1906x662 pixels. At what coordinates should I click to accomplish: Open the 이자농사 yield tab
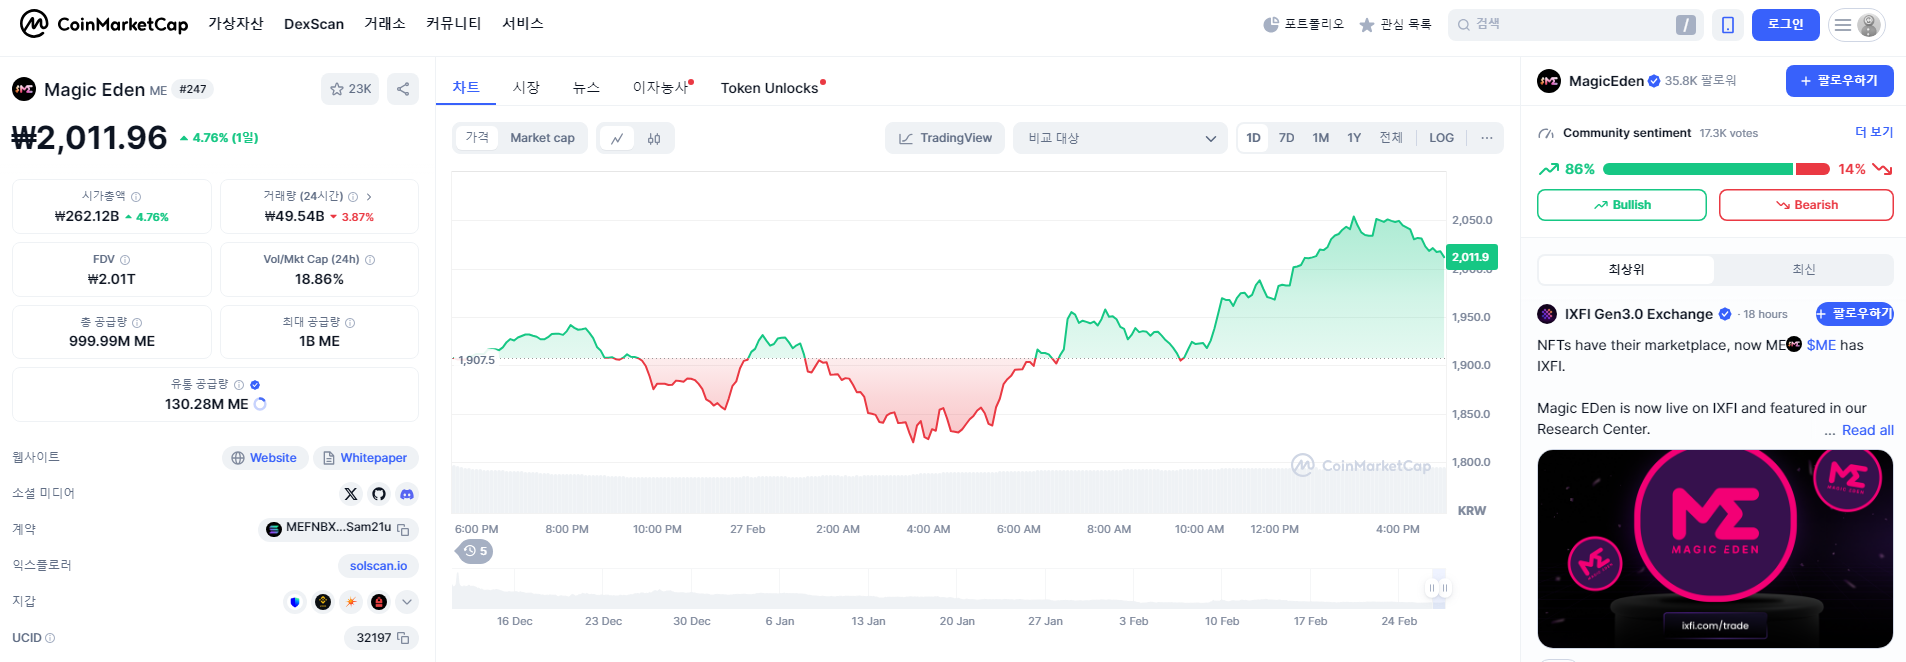662,88
